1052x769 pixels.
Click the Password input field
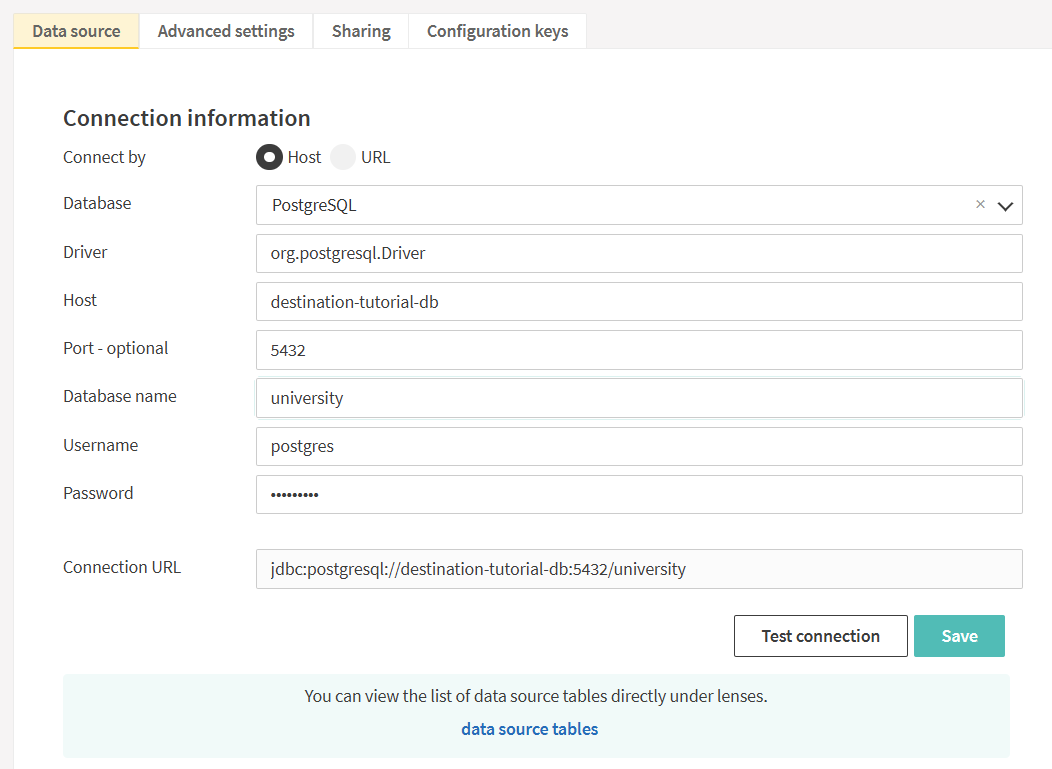(638, 494)
